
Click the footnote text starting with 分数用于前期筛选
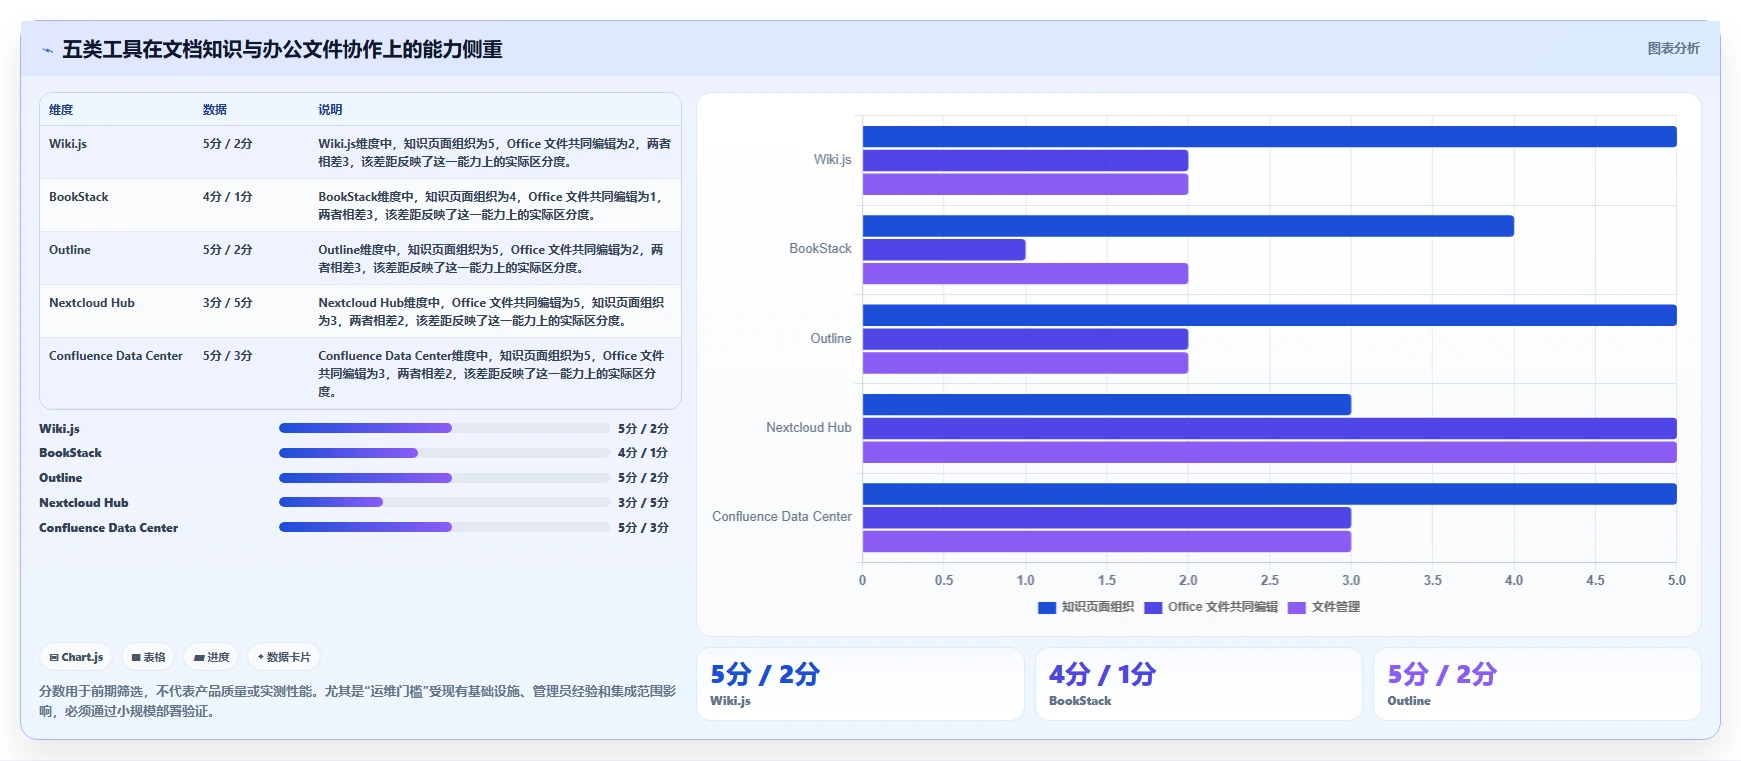click(358, 701)
